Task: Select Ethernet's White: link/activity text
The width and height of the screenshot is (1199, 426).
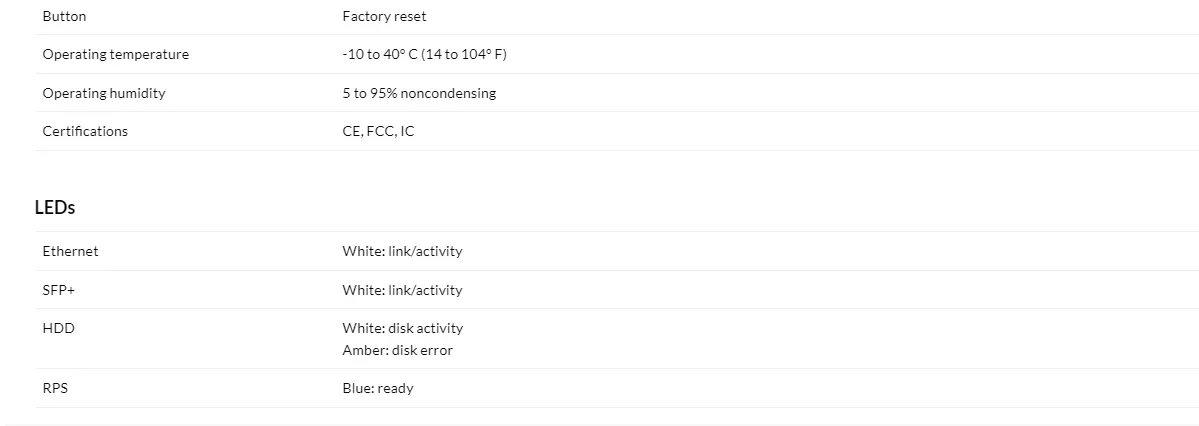Action: pos(402,252)
